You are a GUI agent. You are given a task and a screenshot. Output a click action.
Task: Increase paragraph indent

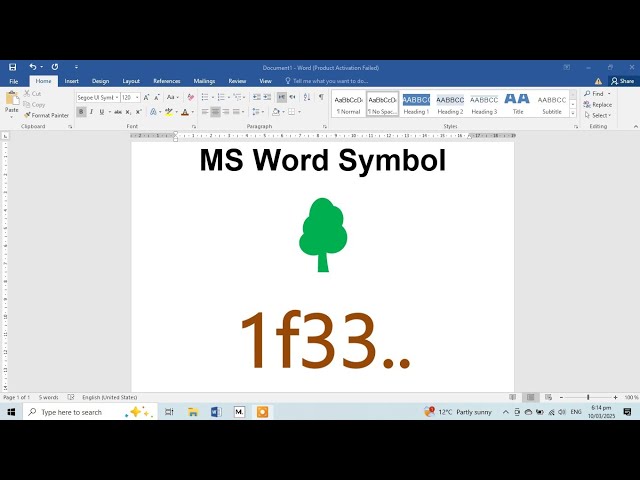[267, 97]
